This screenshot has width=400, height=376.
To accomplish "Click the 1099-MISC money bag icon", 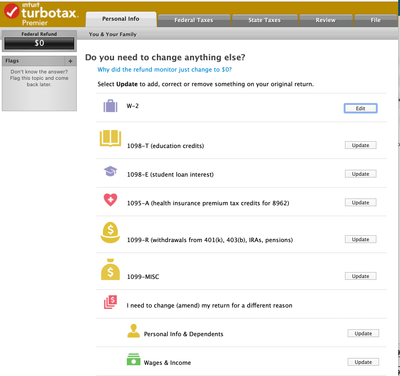I will coord(110,269).
